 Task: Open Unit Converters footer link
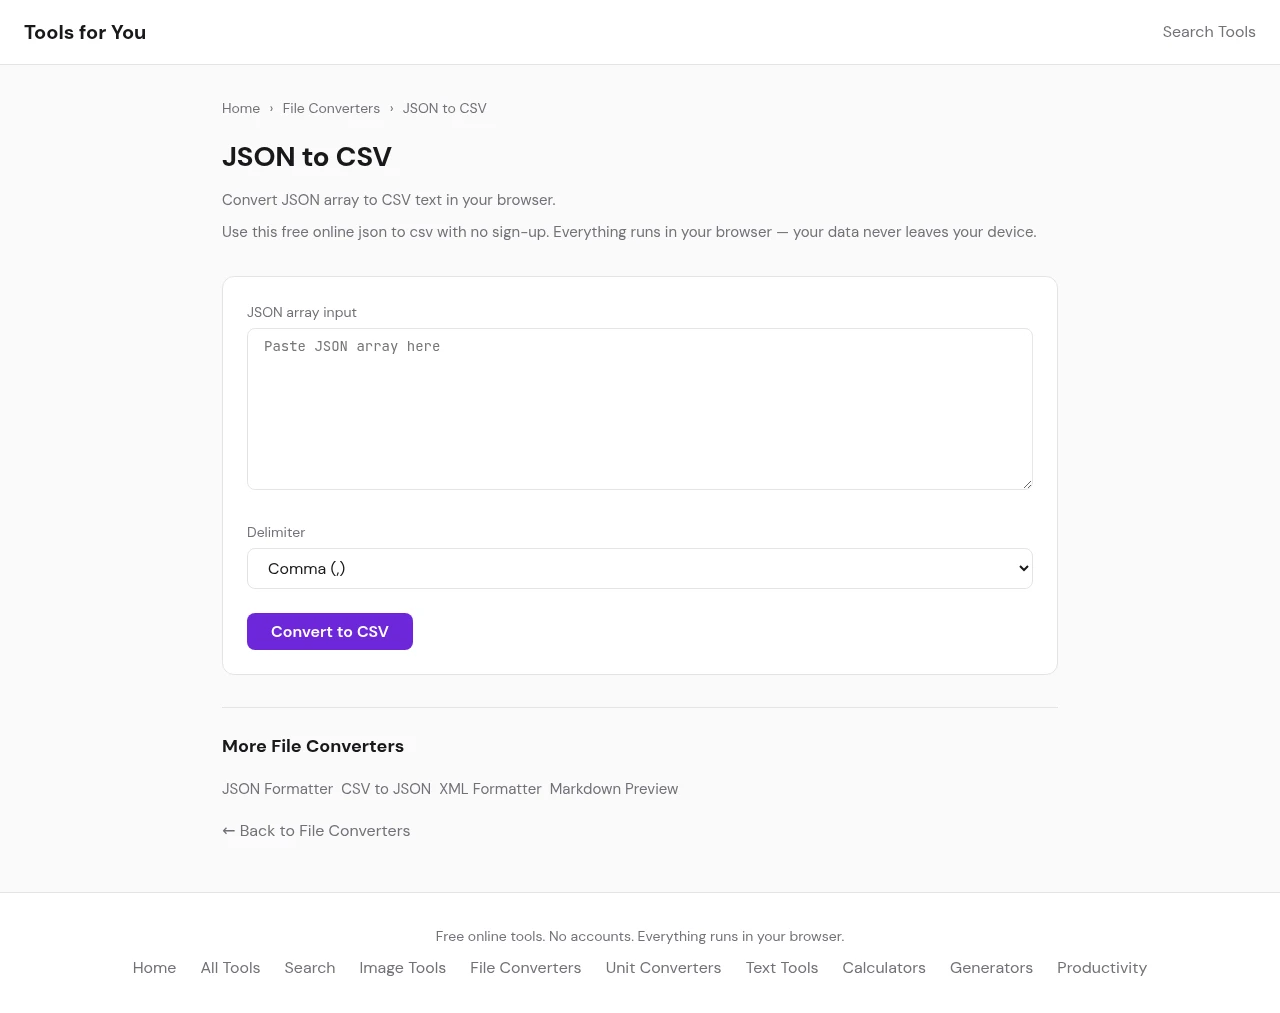663,968
